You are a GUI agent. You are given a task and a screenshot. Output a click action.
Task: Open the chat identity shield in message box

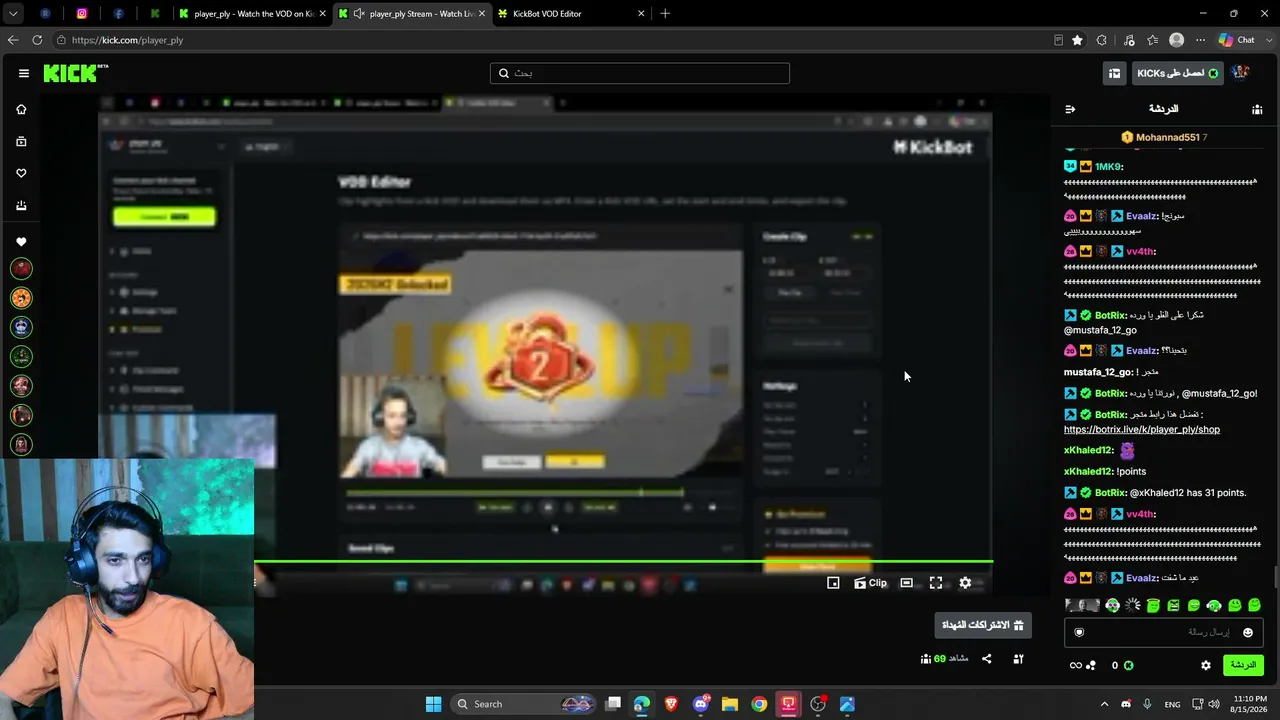coord(1079,632)
